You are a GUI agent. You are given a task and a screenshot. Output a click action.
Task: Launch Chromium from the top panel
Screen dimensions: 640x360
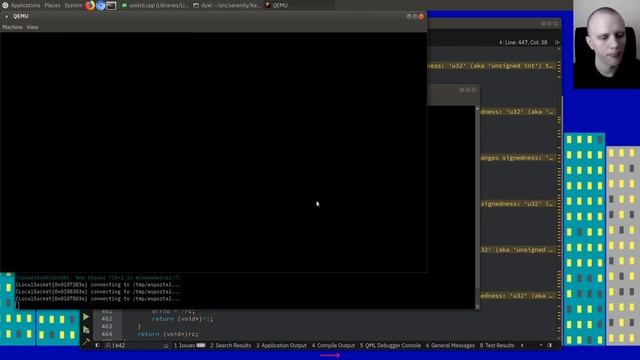[x=100, y=5]
